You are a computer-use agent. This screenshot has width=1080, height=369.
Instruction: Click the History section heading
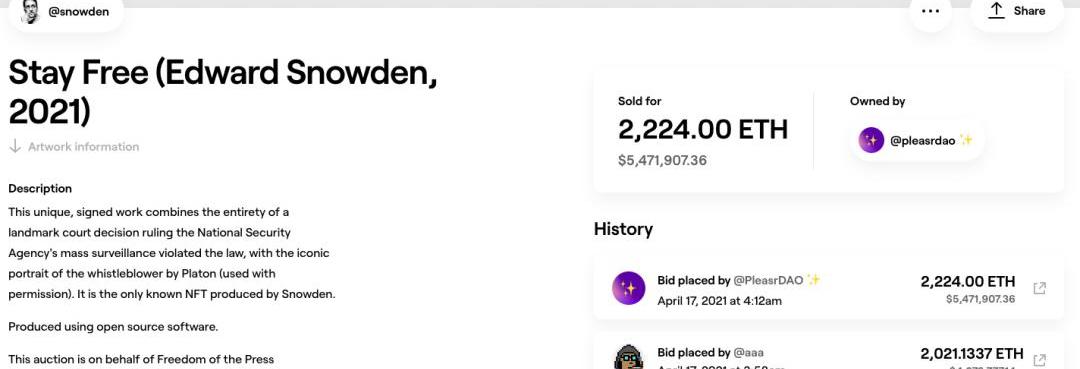tap(623, 229)
